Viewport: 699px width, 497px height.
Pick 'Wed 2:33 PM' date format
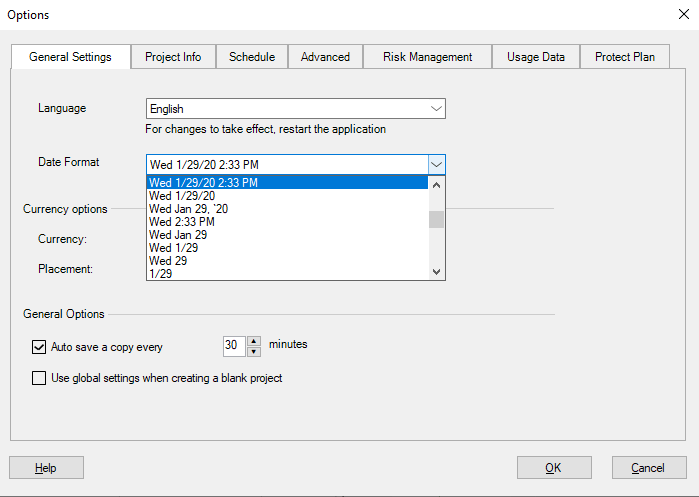point(182,222)
